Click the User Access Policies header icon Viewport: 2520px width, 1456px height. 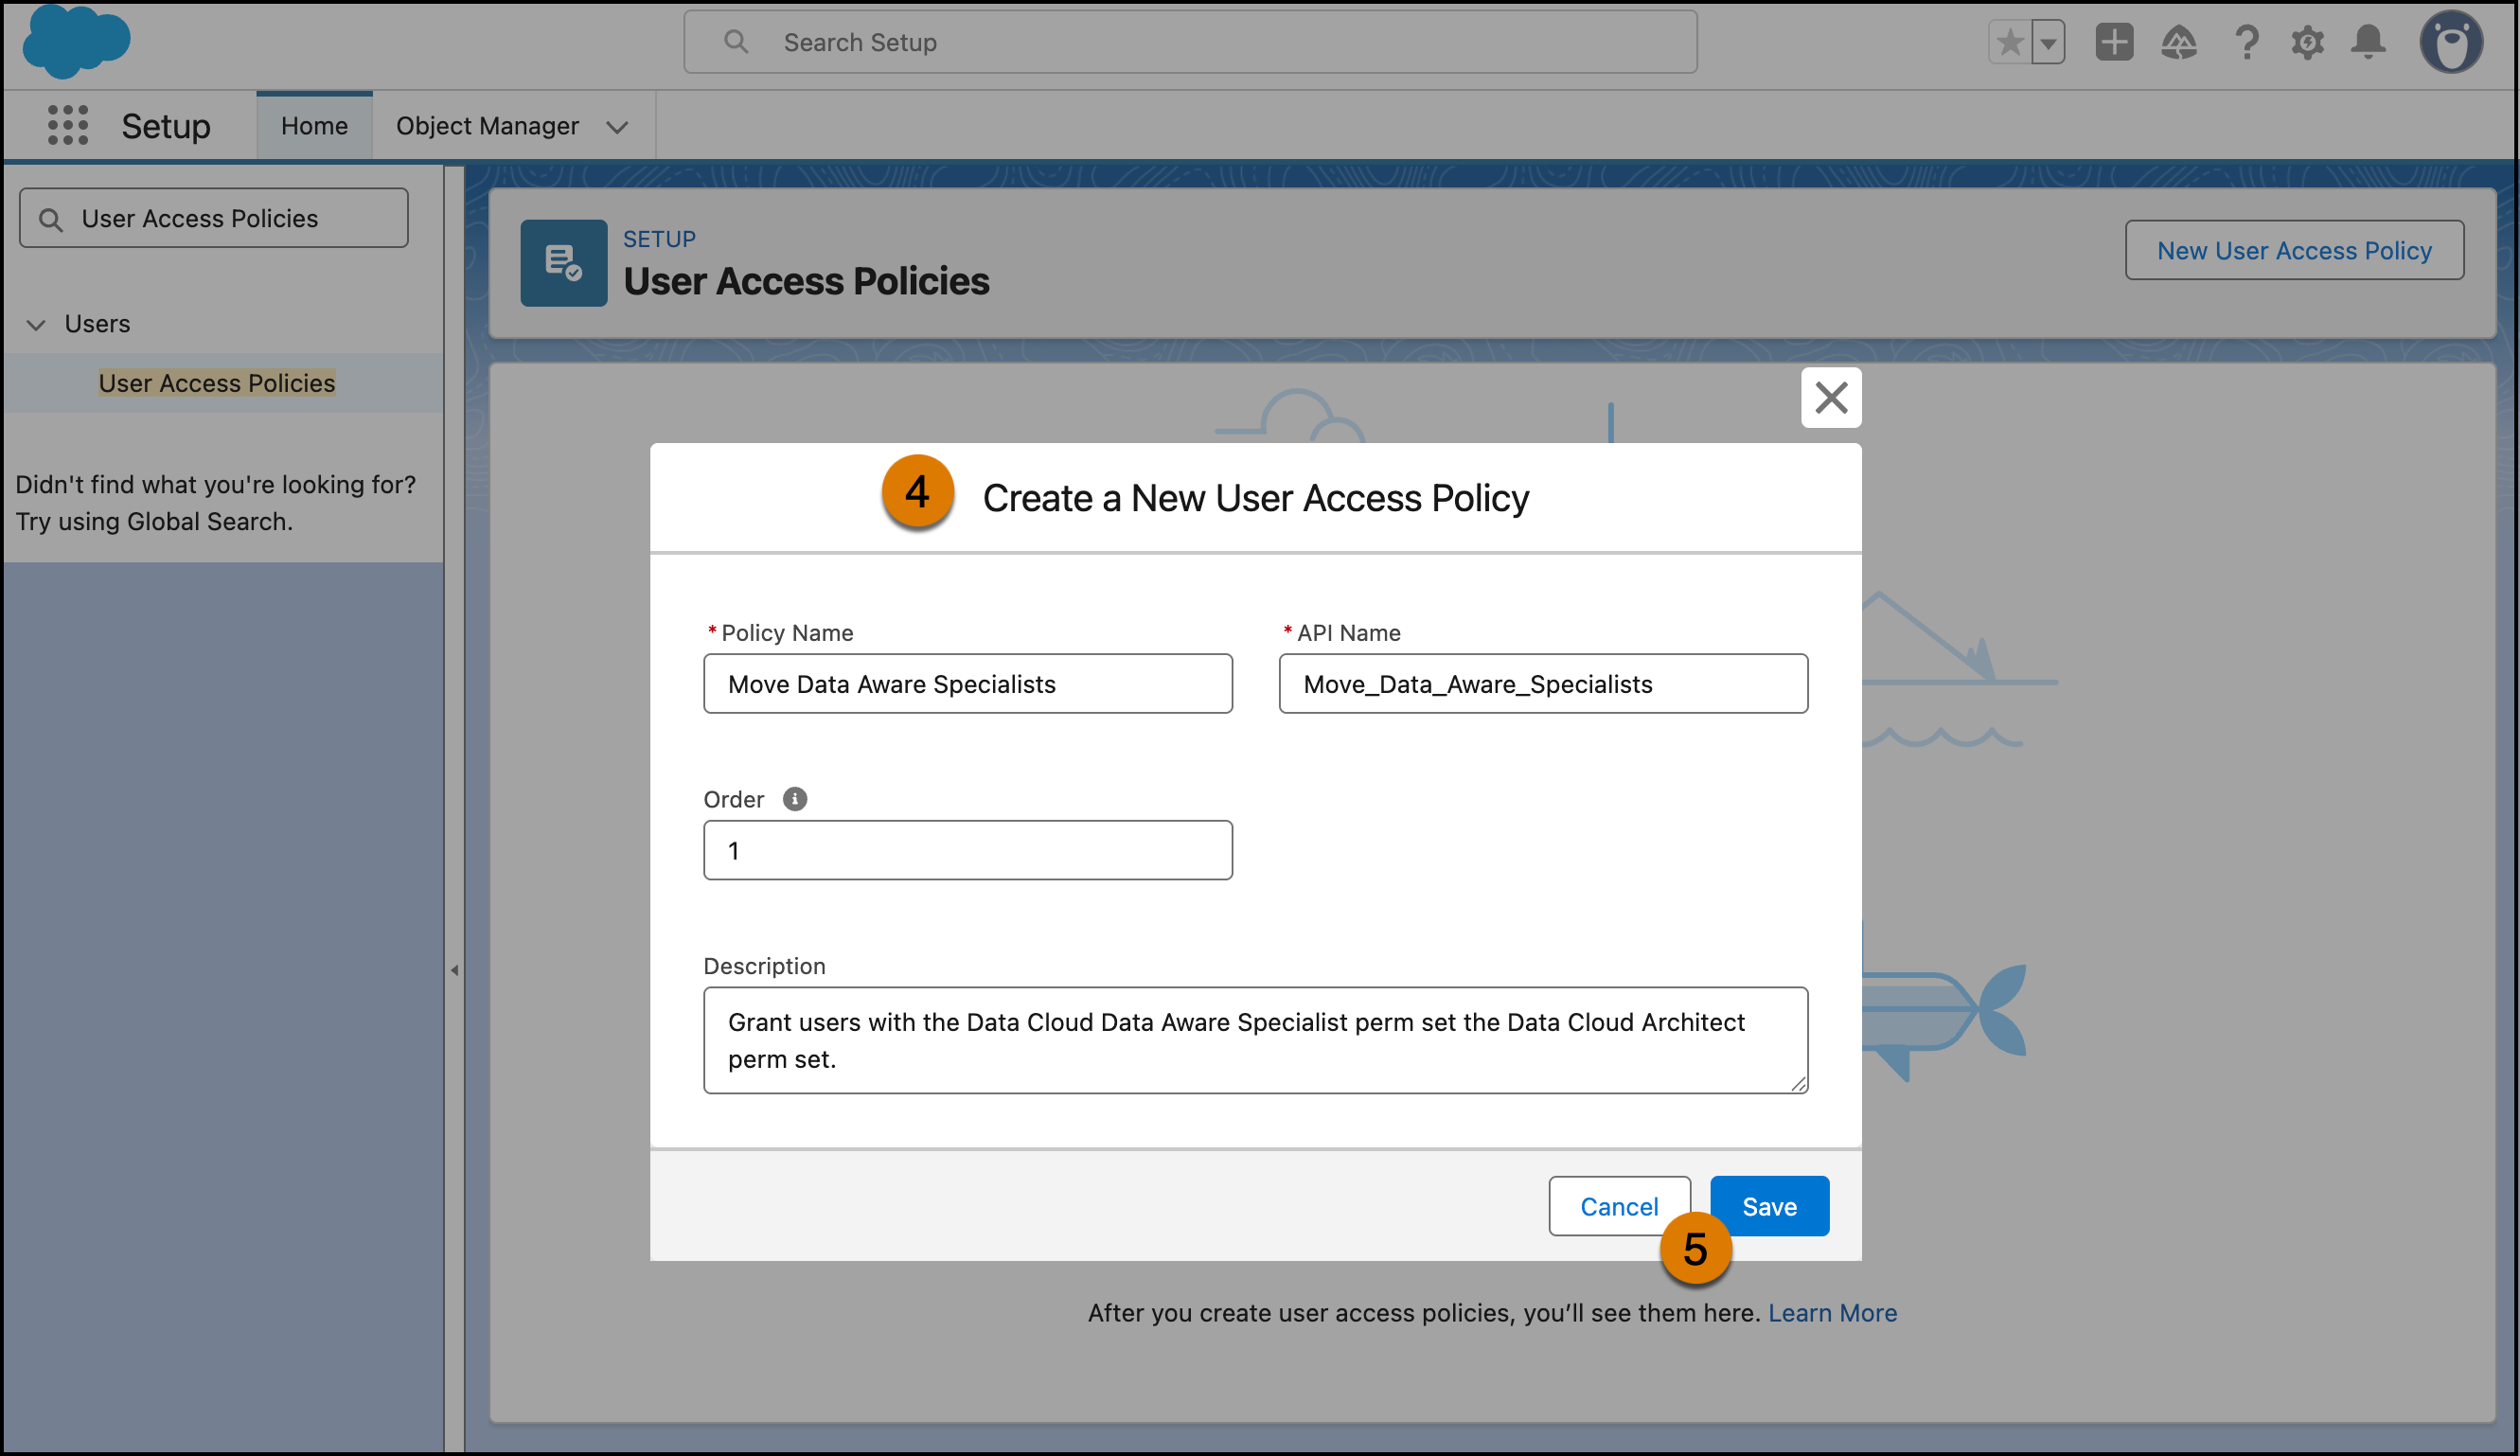[563, 263]
